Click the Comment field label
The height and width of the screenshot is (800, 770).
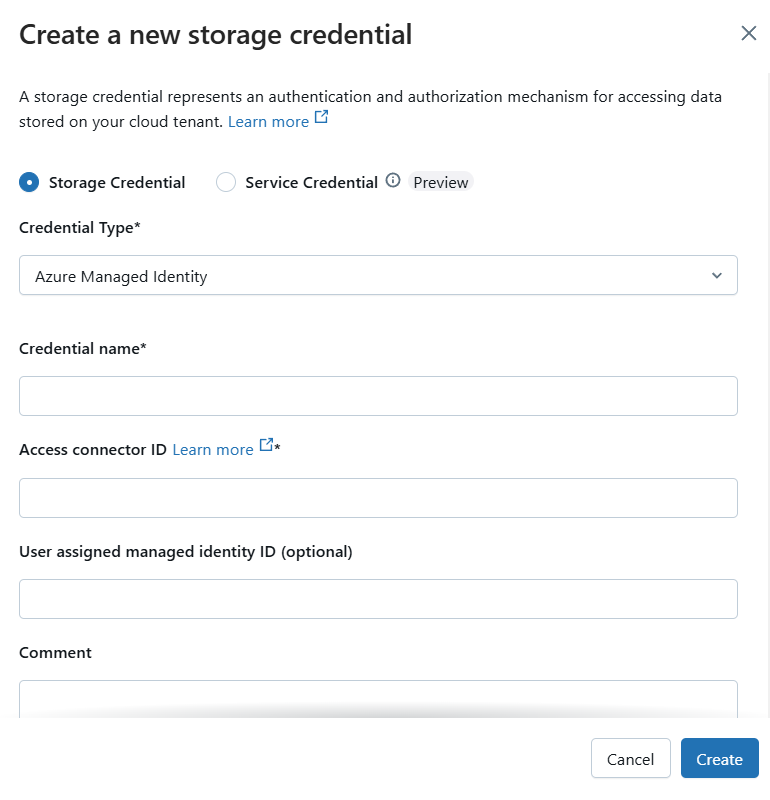55,653
